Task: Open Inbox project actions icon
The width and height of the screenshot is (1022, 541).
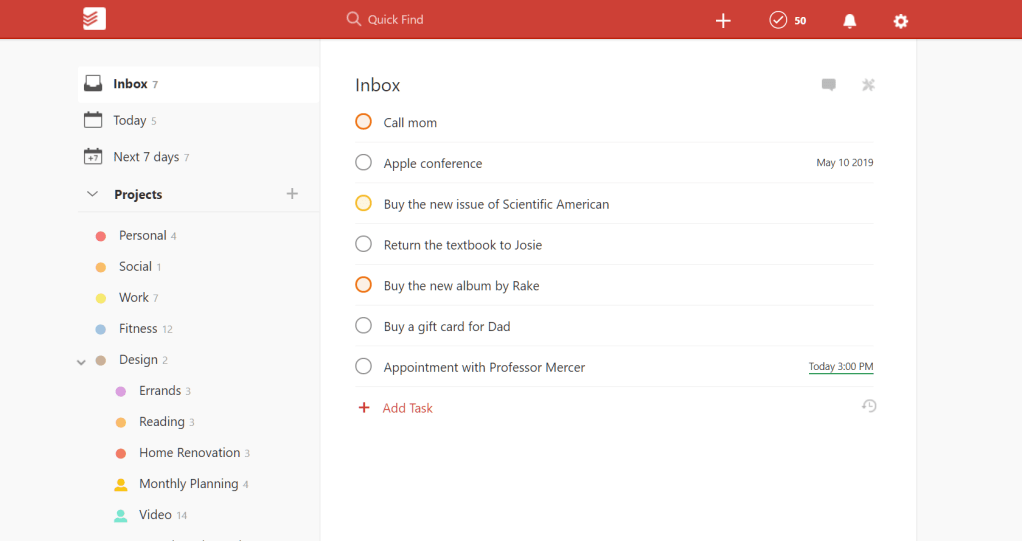Action: tap(868, 85)
